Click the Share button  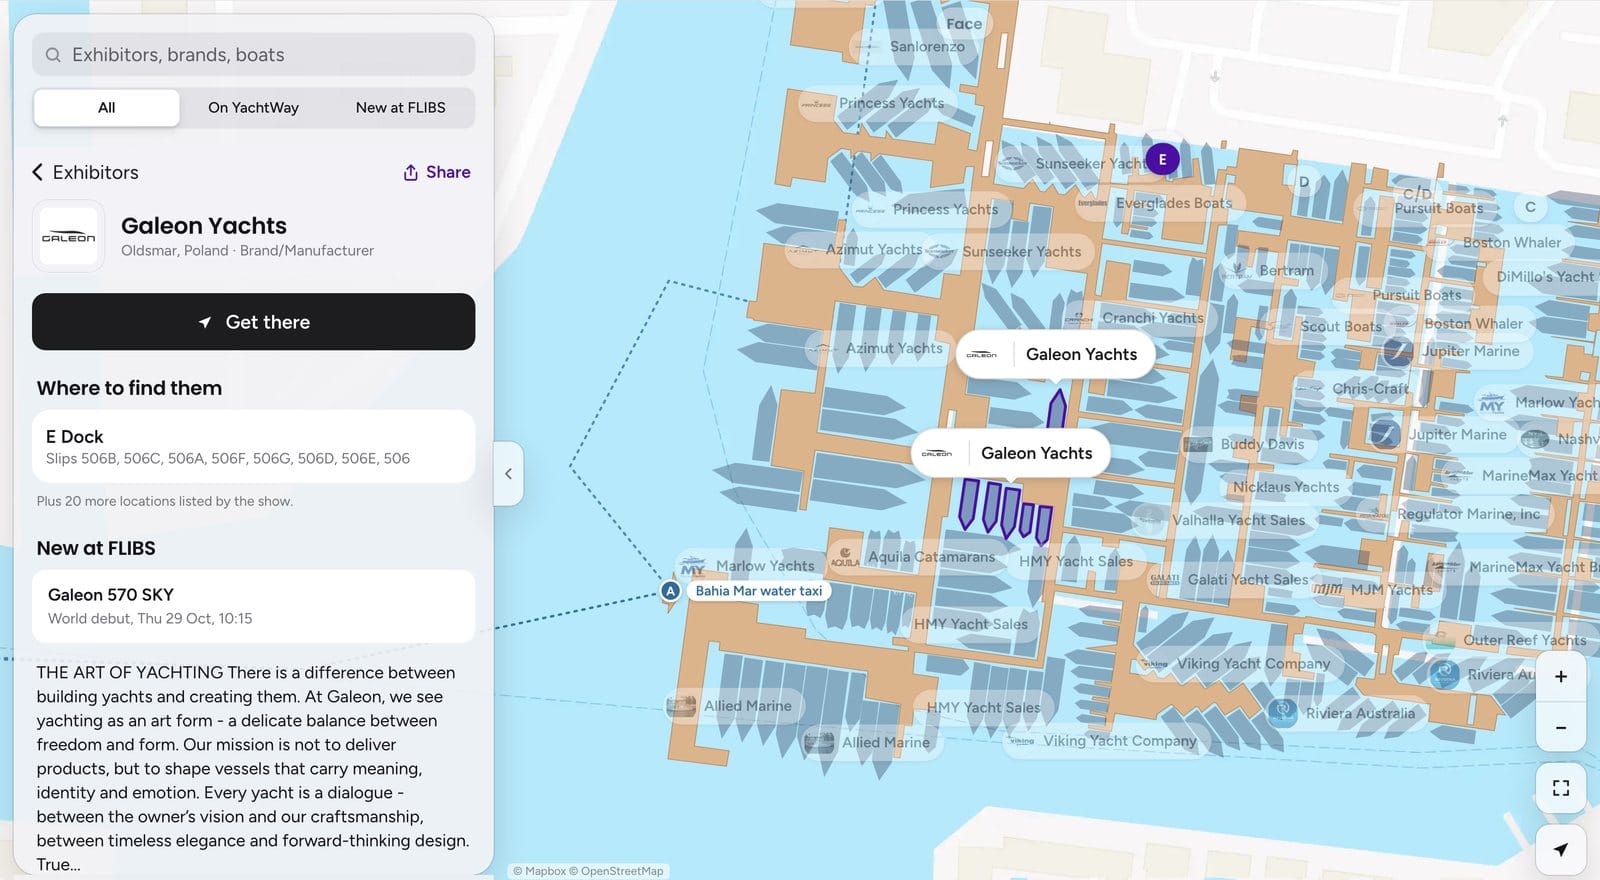coord(436,172)
